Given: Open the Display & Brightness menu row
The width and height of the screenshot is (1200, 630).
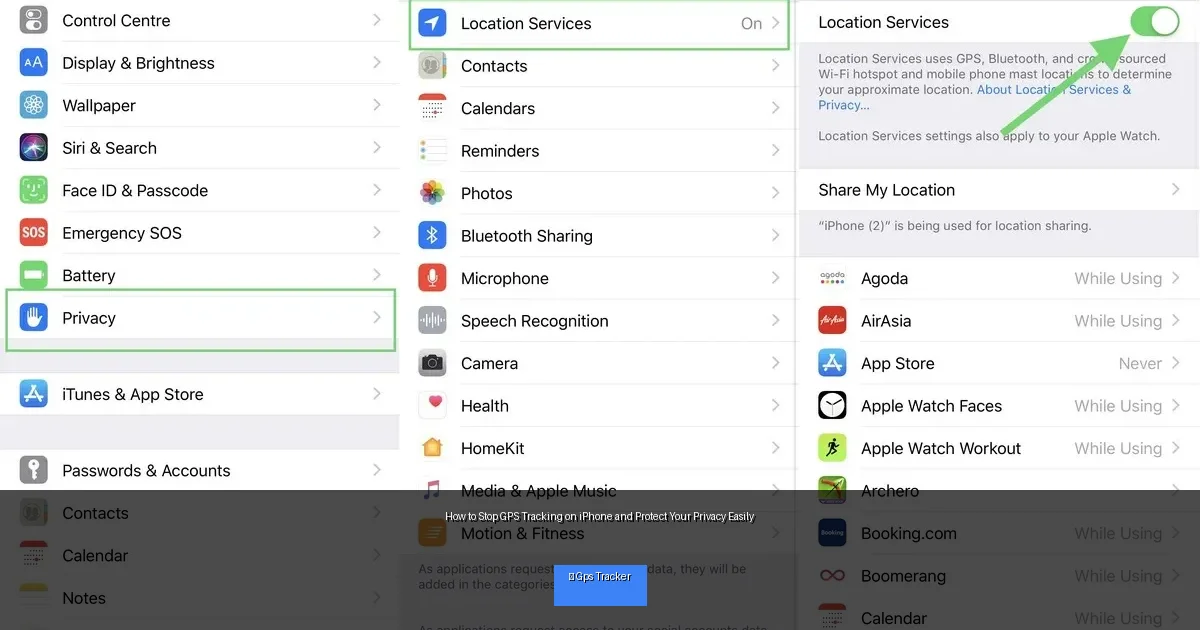Looking at the screenshot, I should pos(200,63).
